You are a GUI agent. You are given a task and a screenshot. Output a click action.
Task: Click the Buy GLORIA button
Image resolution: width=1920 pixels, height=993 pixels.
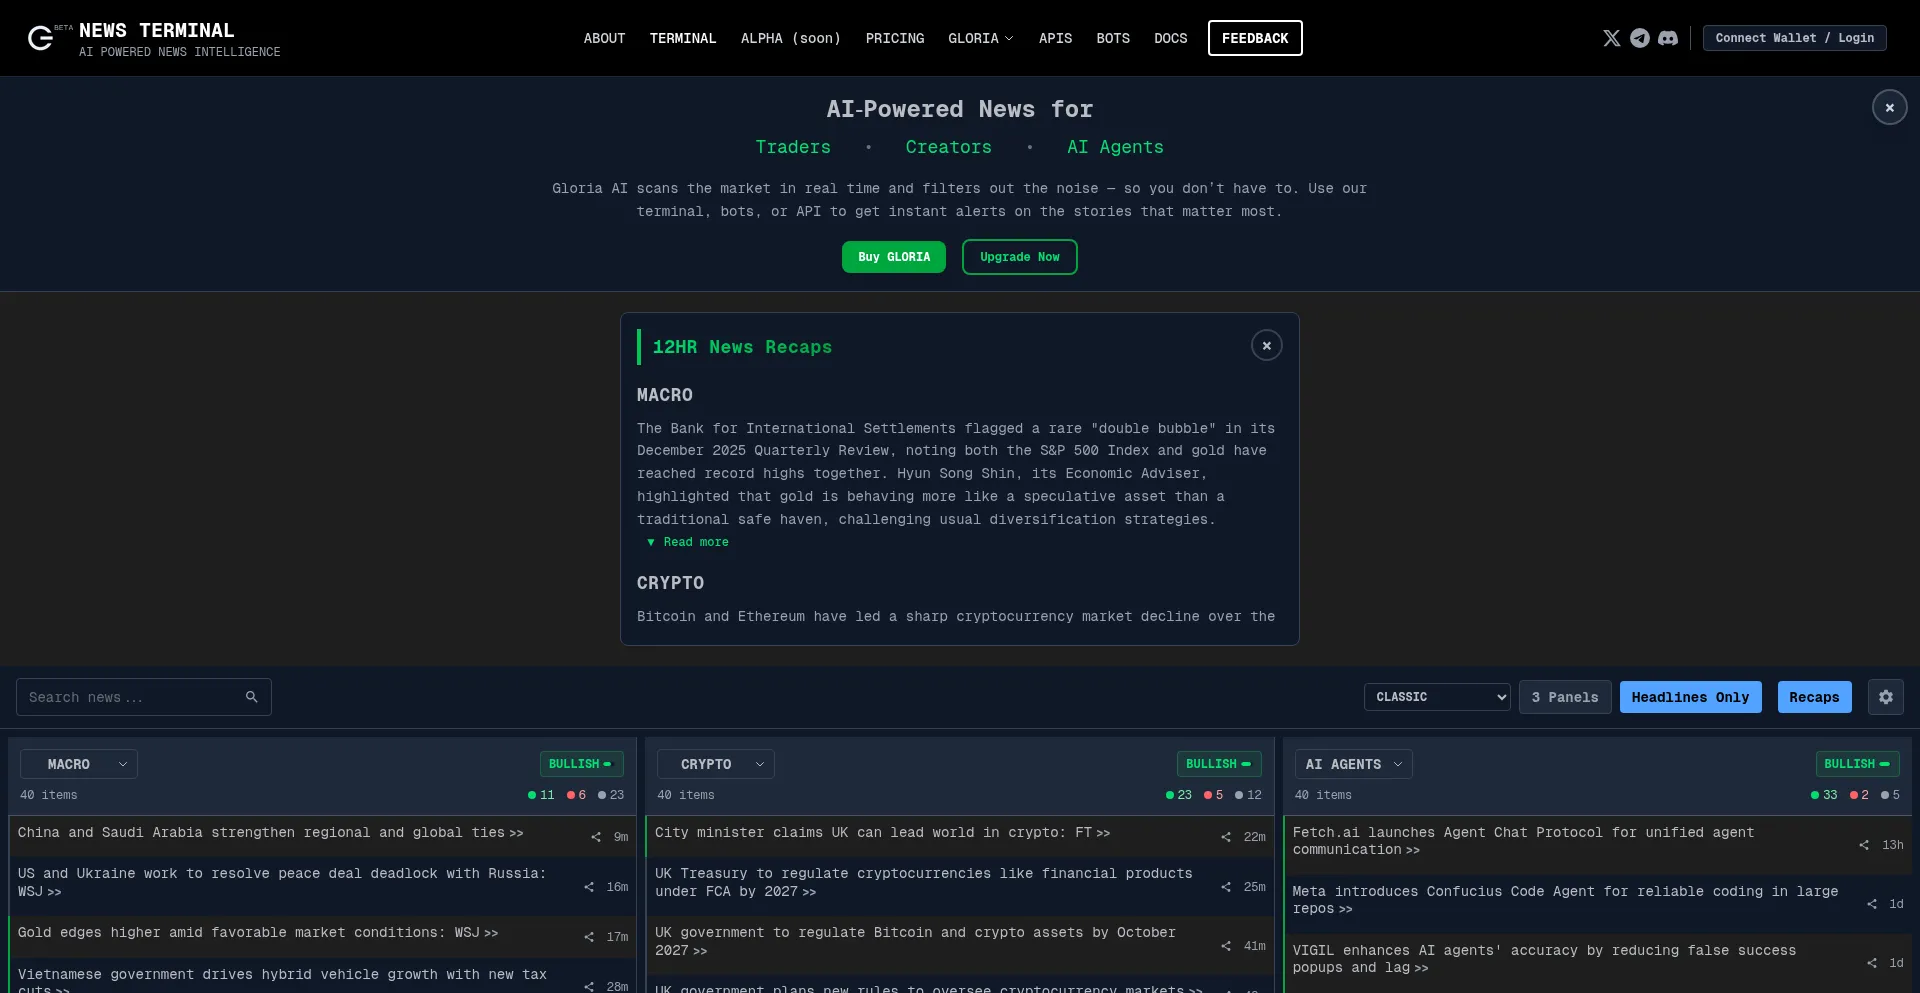(x=893, y=257)
